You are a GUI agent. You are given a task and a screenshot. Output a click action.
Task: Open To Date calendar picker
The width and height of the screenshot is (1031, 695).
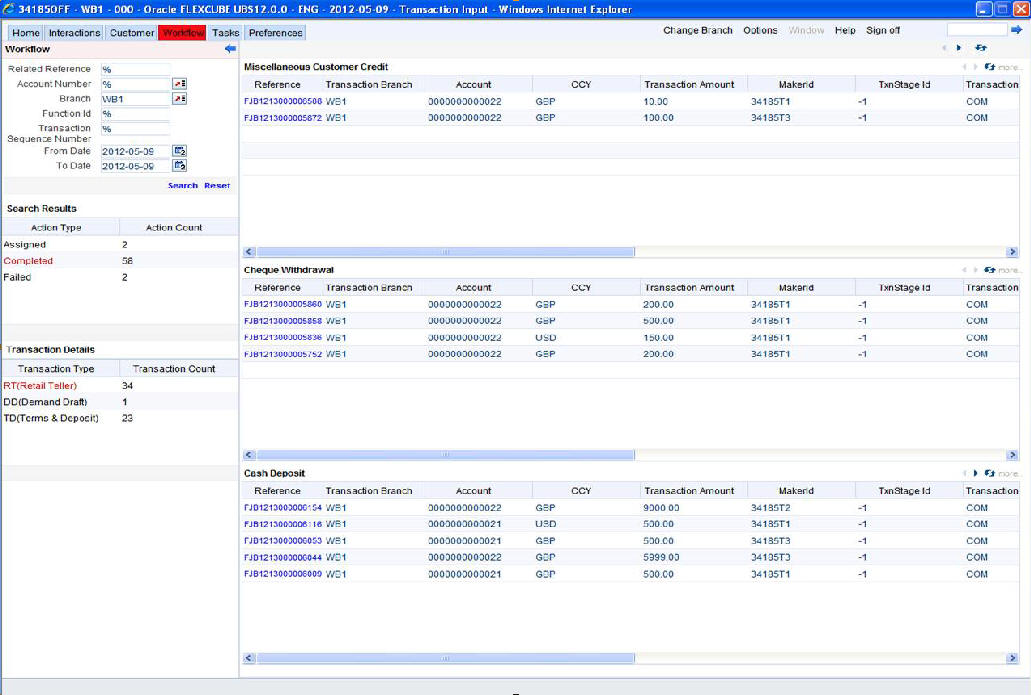pyautogui.click(x=180, y=166)
